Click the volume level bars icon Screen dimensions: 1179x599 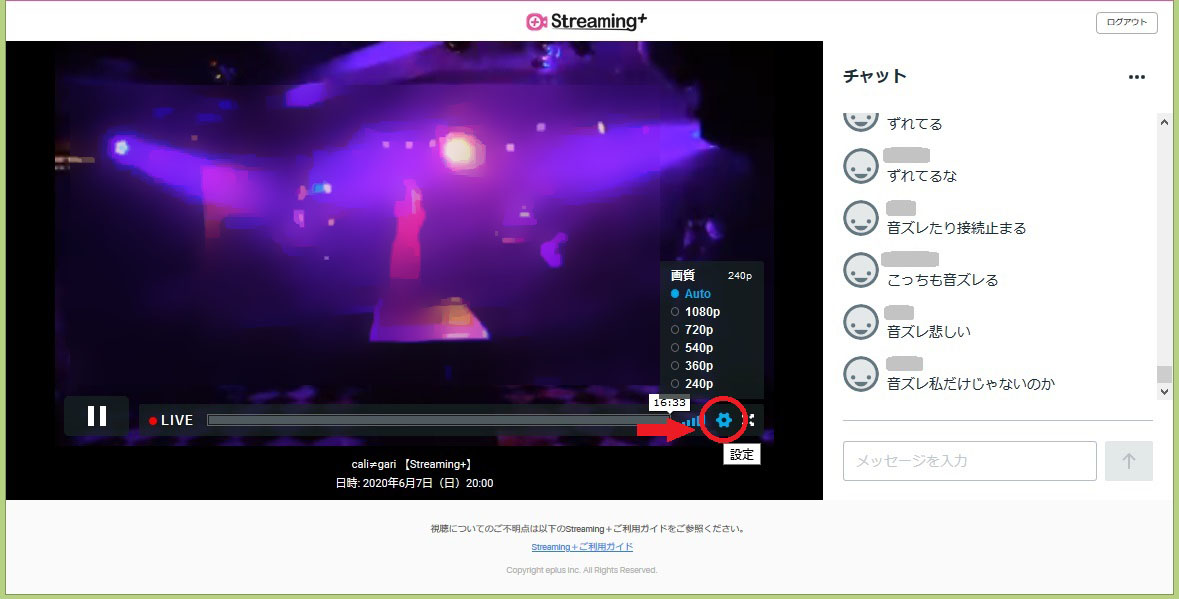[x=692, y=421]
